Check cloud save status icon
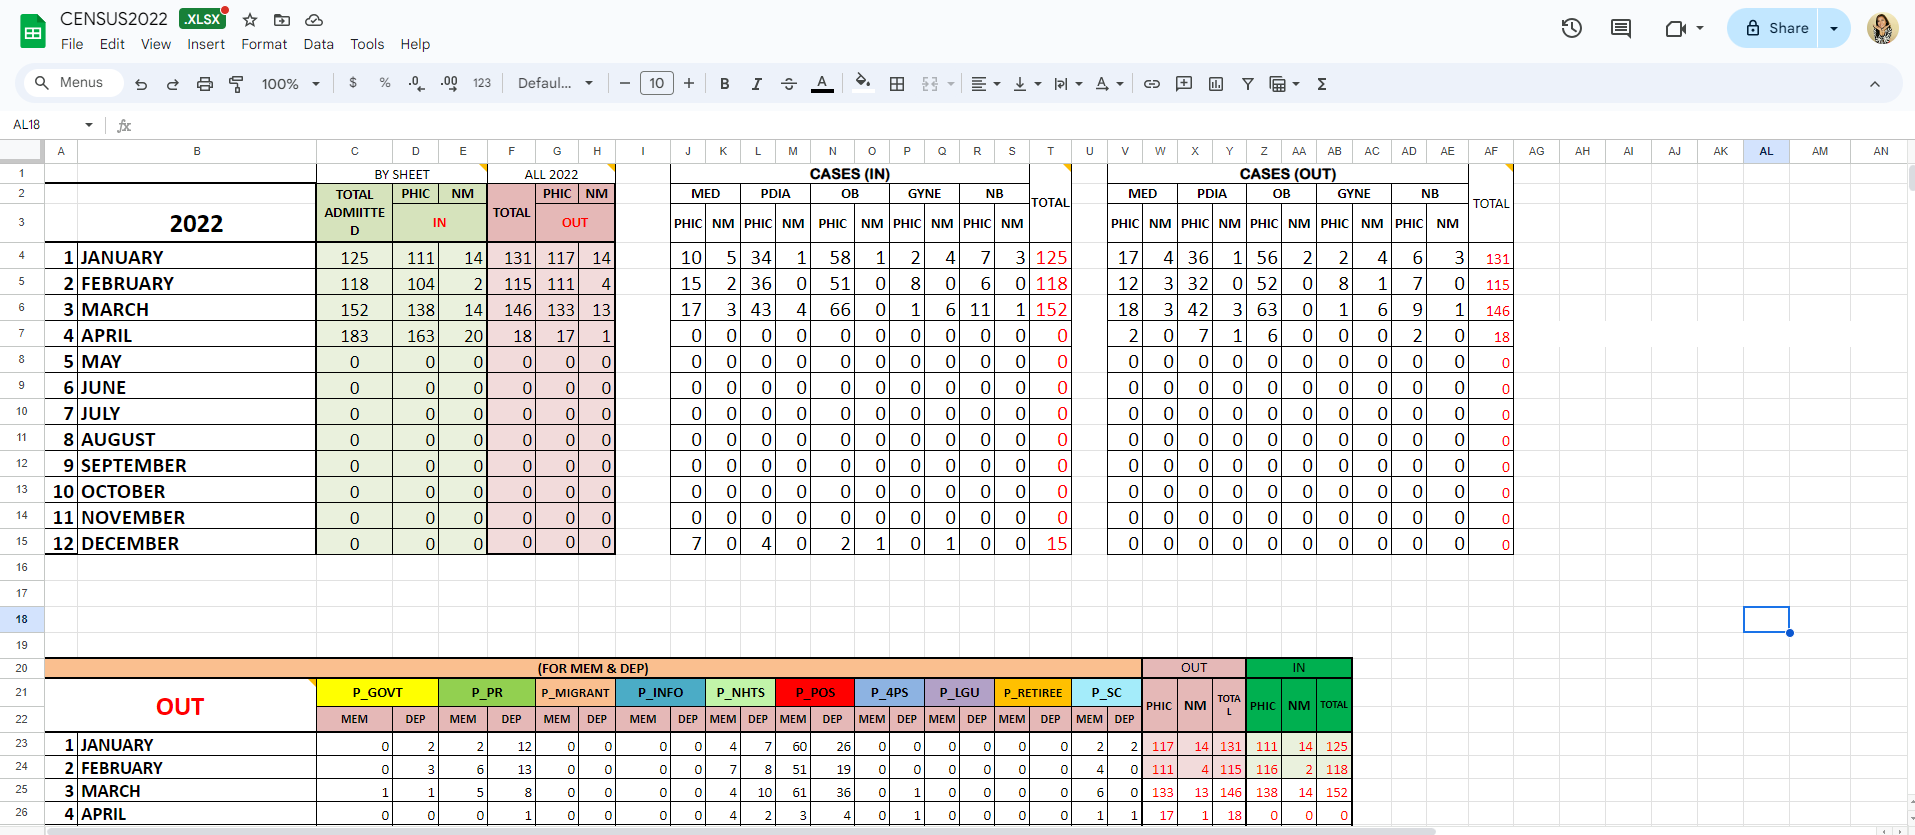The image size is (1915, 835). [314, 20]
